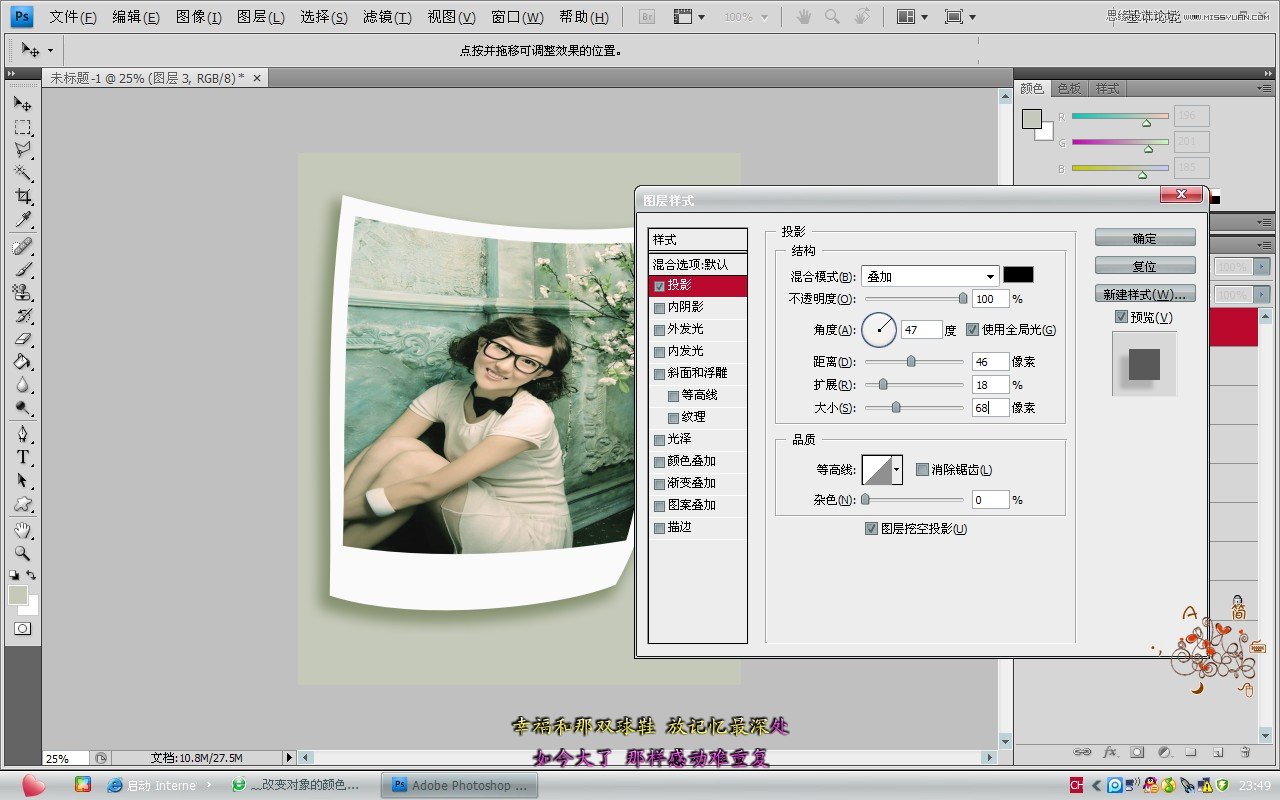Open the Move tool preset picker
This screenshot has height=800, width=1280.
coord(50,50)
